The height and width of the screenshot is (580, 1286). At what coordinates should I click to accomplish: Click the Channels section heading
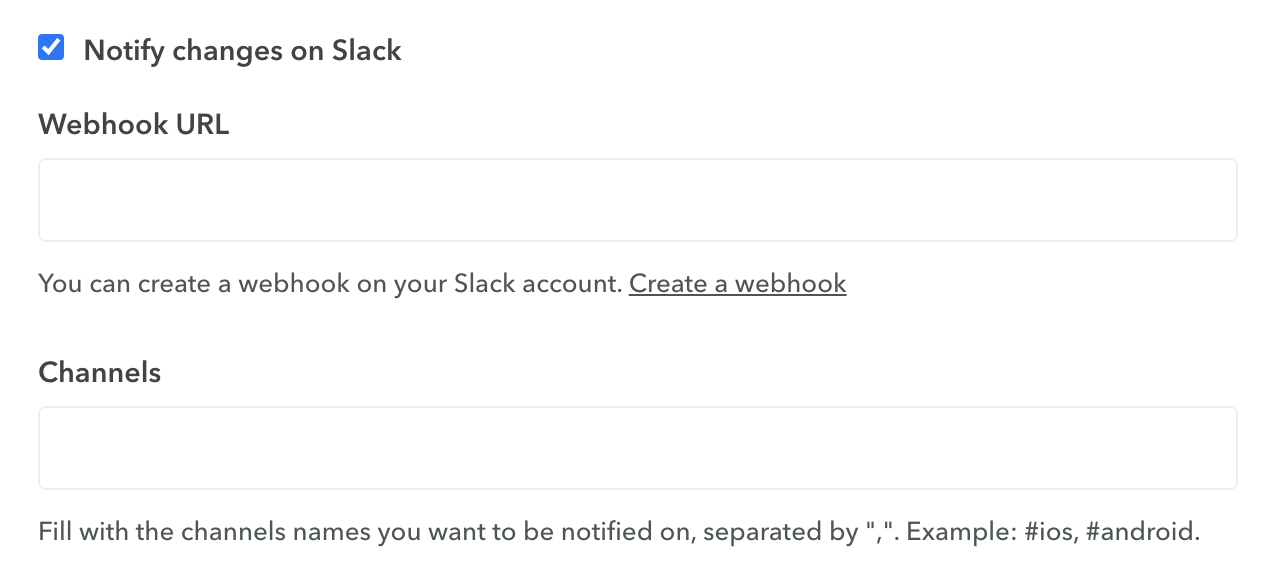pyautogui.click(x=99, y=372)
